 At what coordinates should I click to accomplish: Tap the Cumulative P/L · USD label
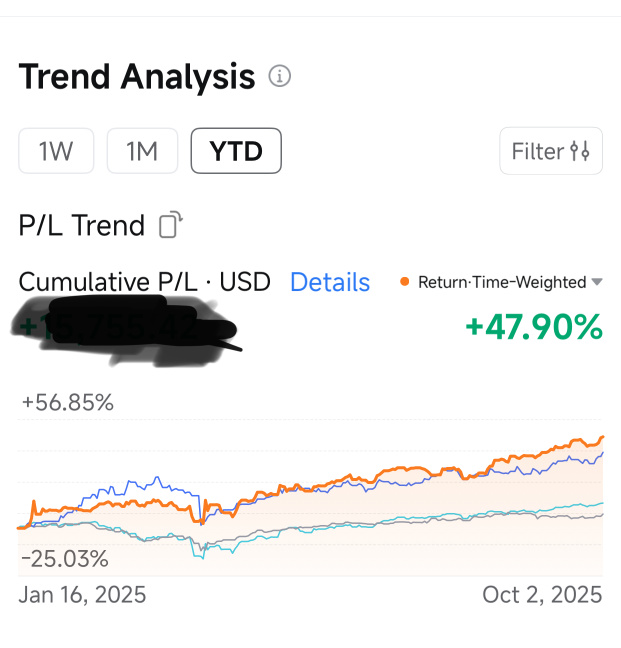[145, 282]
